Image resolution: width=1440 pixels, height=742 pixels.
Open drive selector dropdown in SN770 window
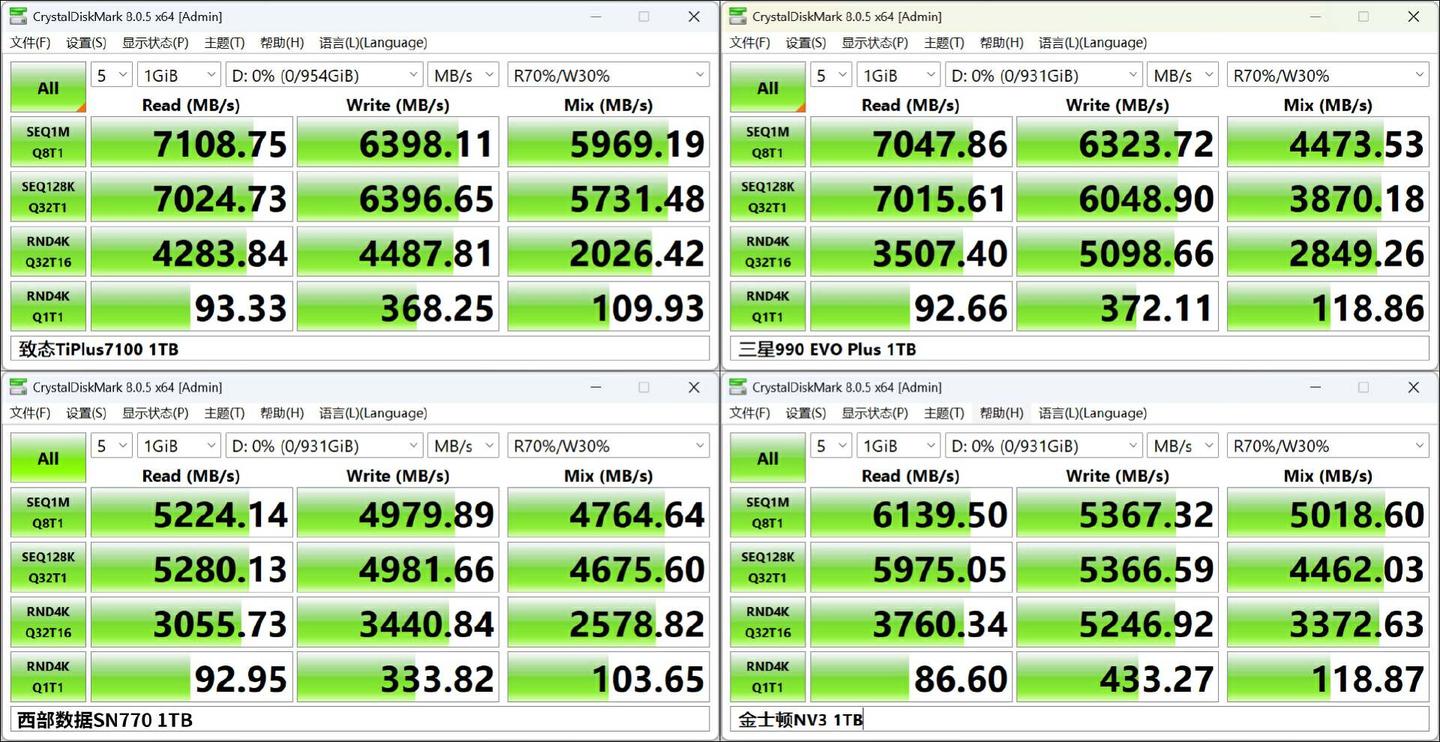tap(325, 446)
